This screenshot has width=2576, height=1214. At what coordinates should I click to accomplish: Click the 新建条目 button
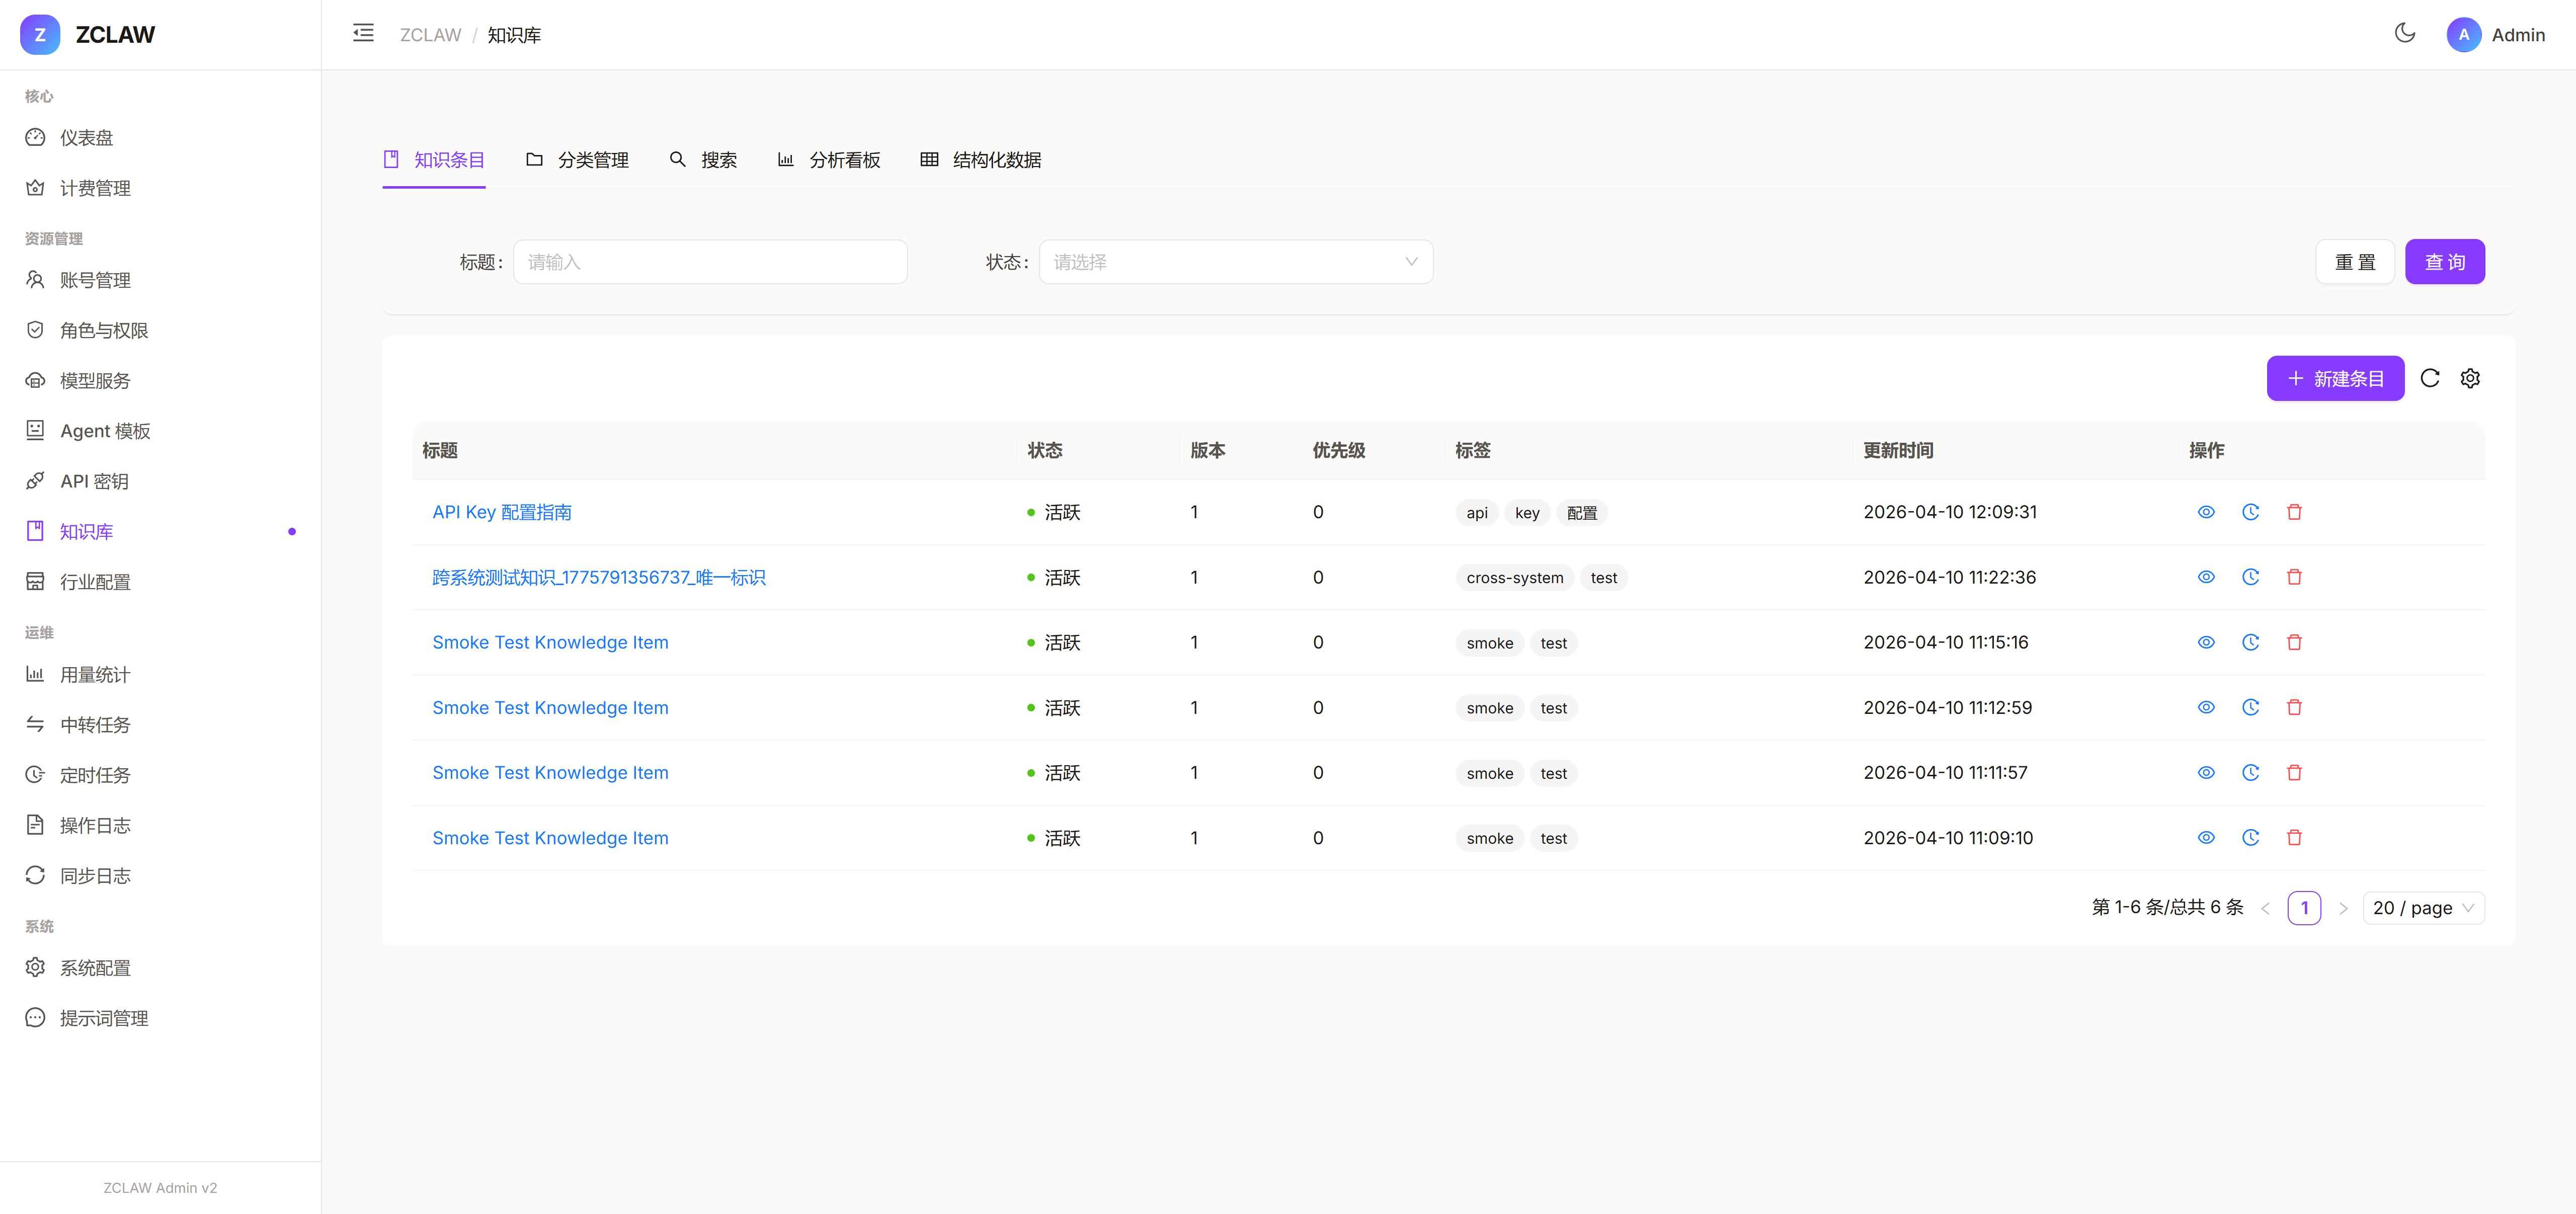pyautogui.click(x=2334, y=379)
